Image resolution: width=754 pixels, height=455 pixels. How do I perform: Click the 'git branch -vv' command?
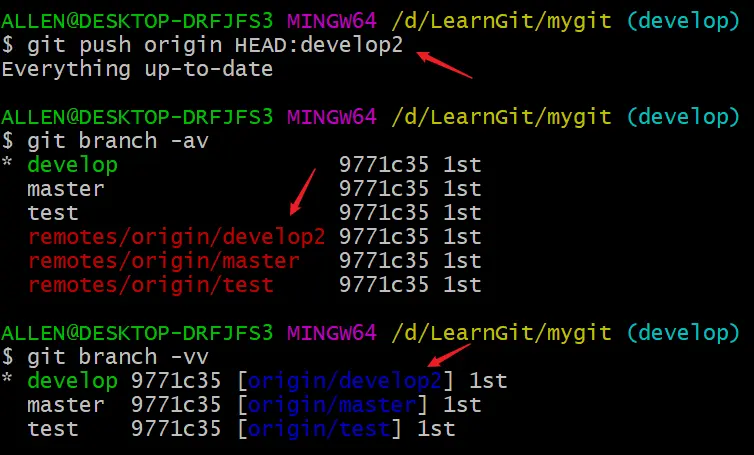(105, 357)
